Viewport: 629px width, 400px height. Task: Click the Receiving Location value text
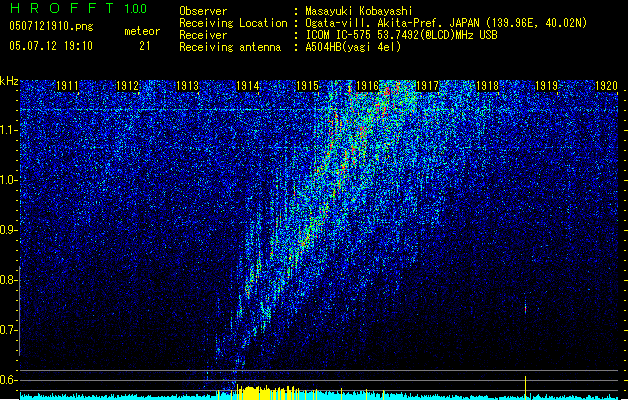pos(446,23)
